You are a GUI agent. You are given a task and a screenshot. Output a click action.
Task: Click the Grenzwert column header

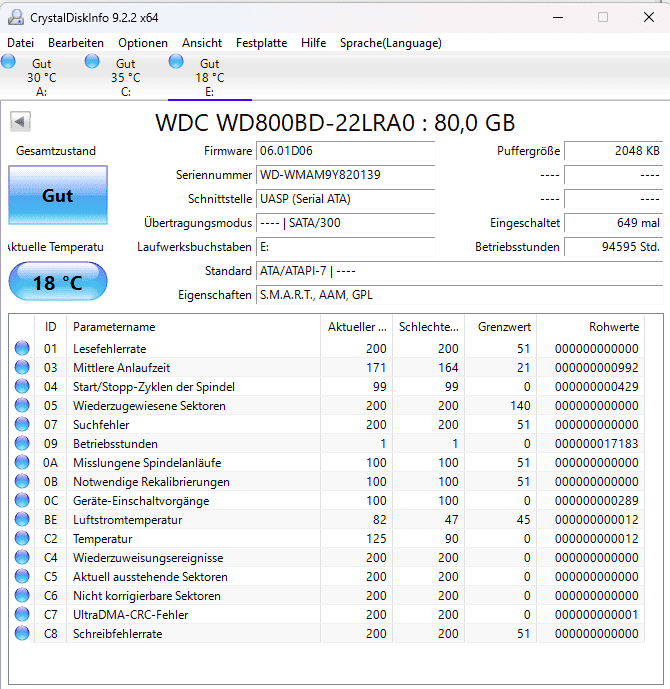(x=500, y=327)
